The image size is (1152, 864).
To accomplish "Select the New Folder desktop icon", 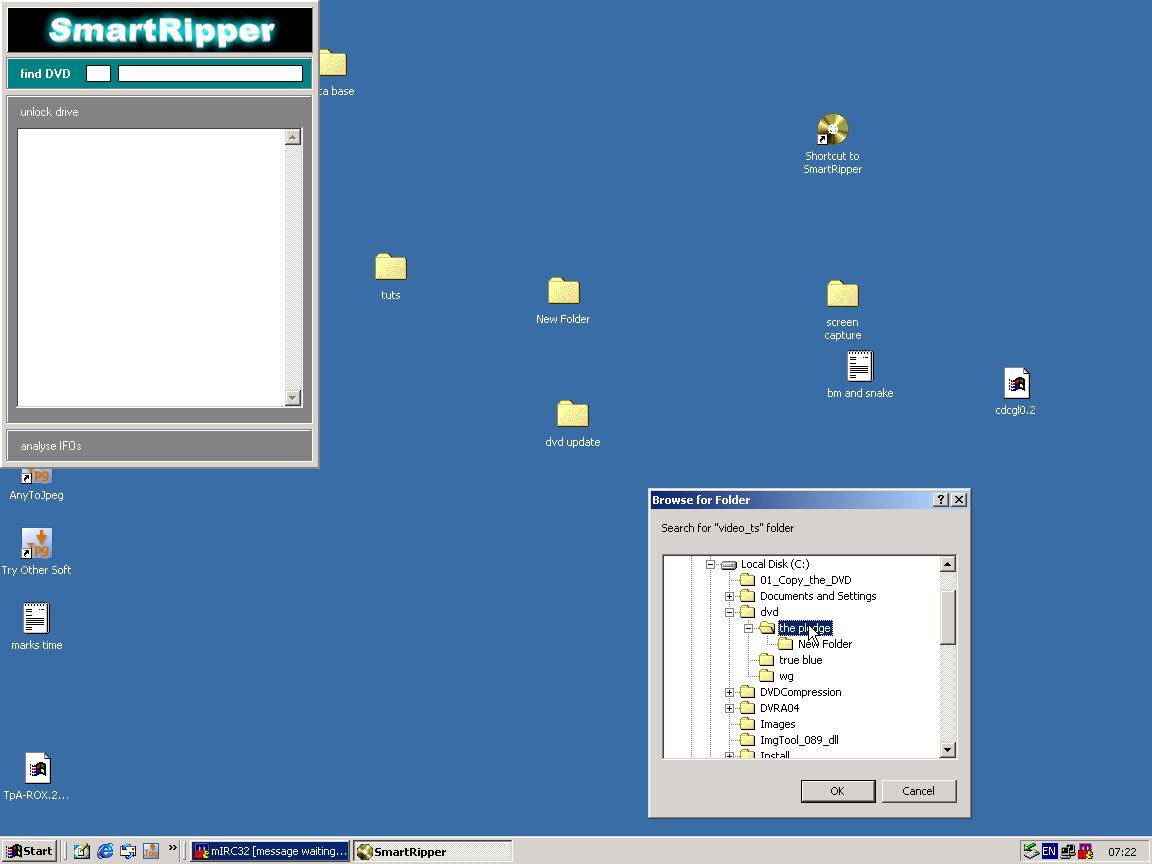I will (x=563, y=300).
